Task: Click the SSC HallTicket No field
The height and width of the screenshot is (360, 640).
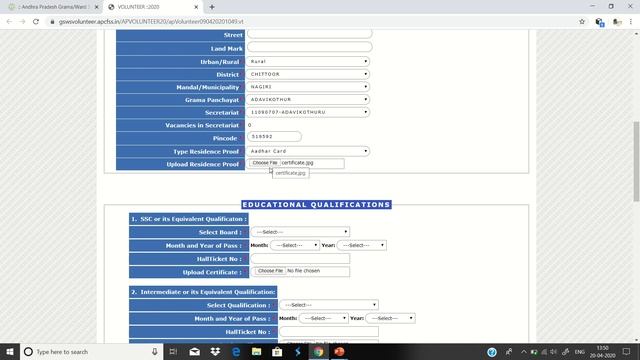Action: pos(300,258)
